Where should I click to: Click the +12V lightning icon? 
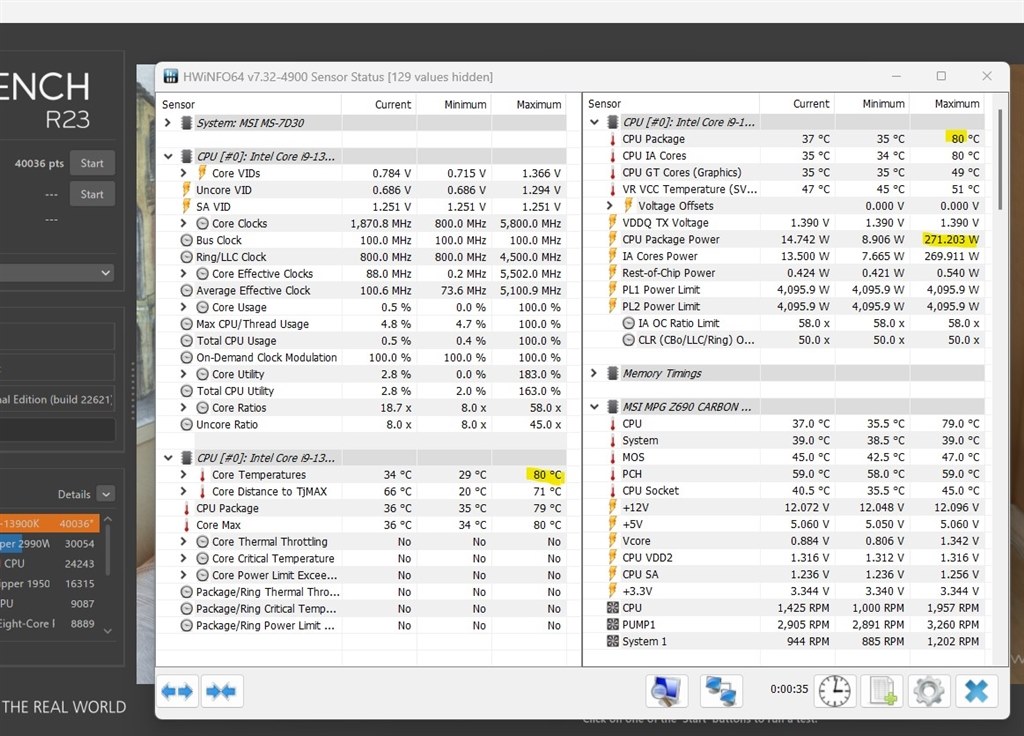[x=613, y=507]
